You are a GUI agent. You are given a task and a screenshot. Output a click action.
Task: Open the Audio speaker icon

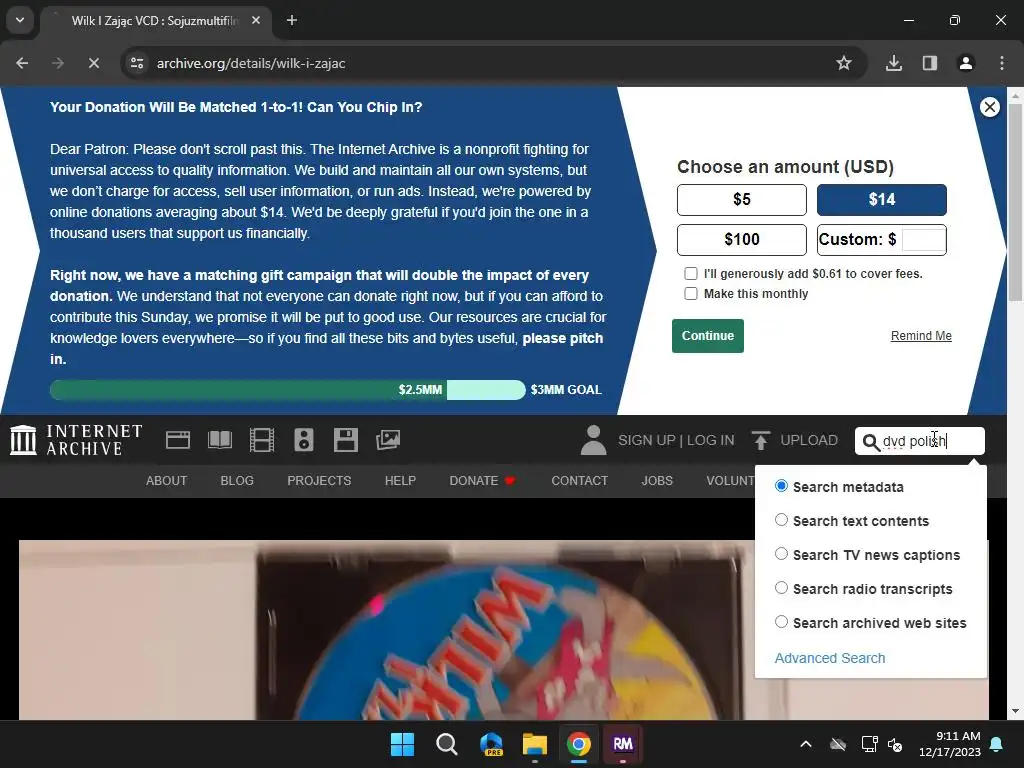(304, 440)
